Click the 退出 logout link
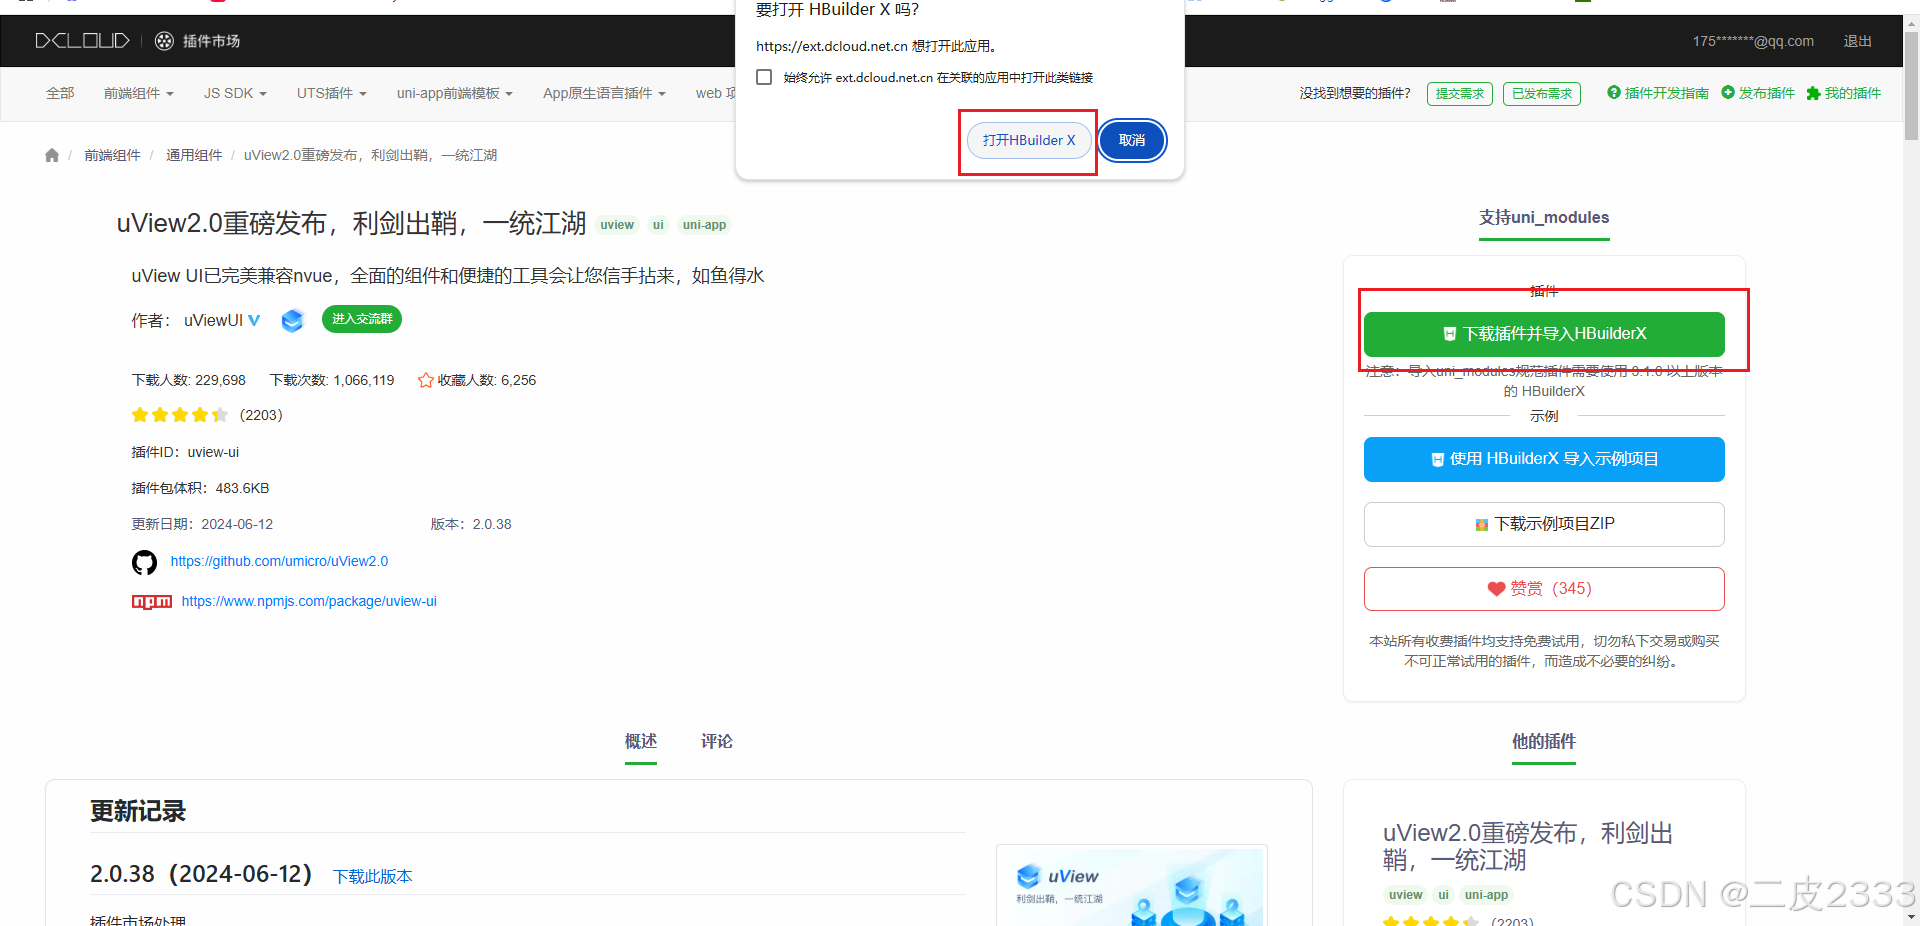1920x926 pixels. [1858, 41]
